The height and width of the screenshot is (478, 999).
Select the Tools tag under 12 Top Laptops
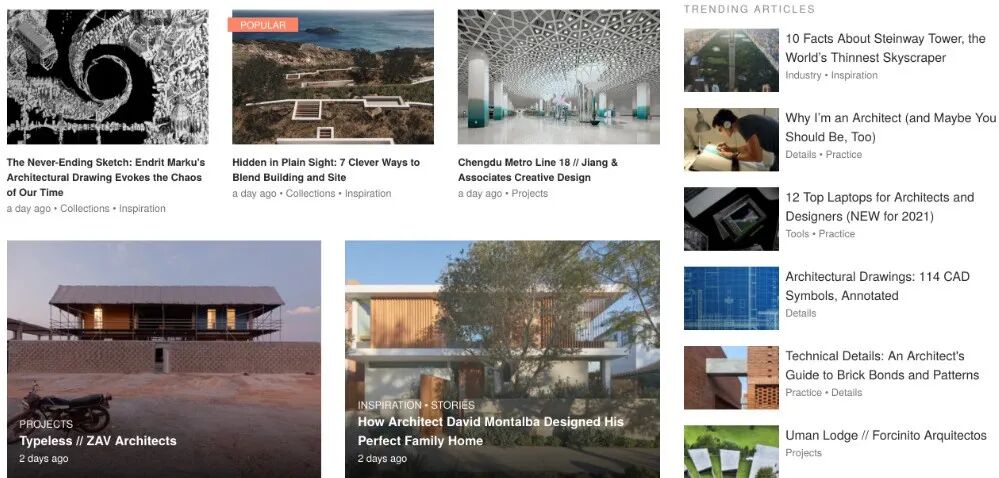click(x=797, y=234)
